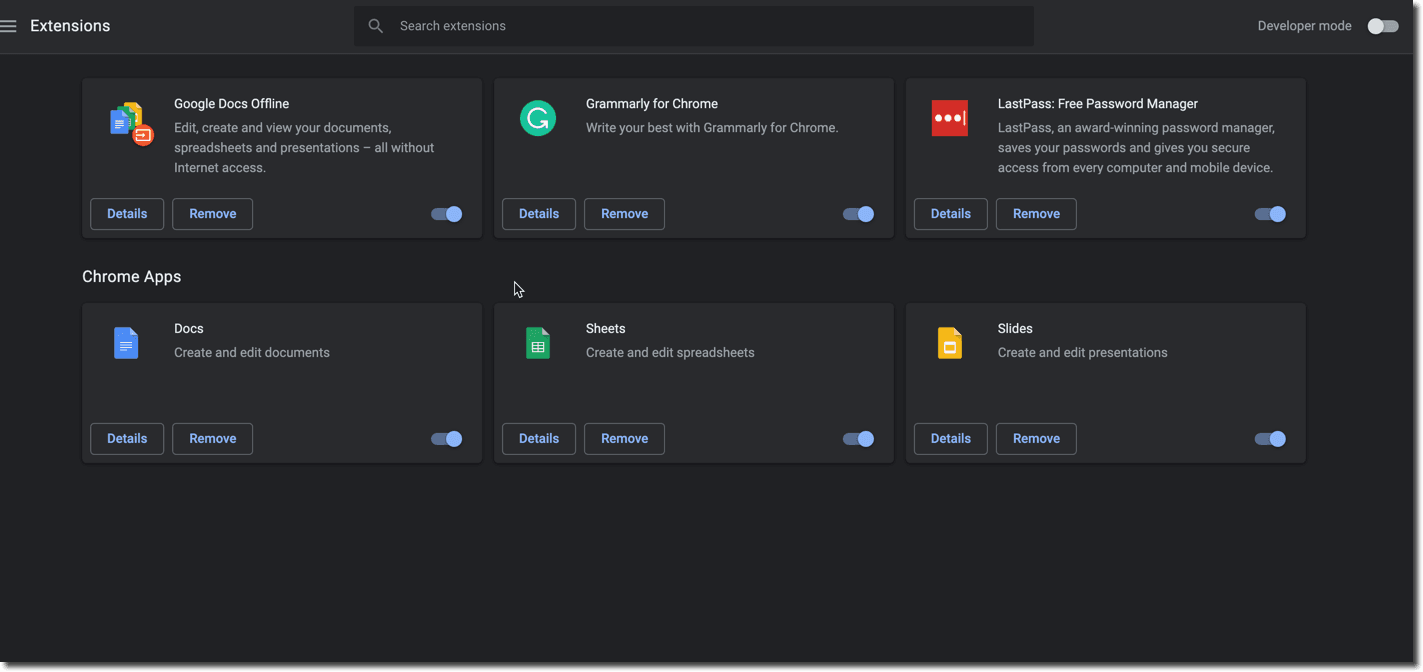Click the Docs app icon
This screenshot has height=672, width=1423.
tap(126, 343)
